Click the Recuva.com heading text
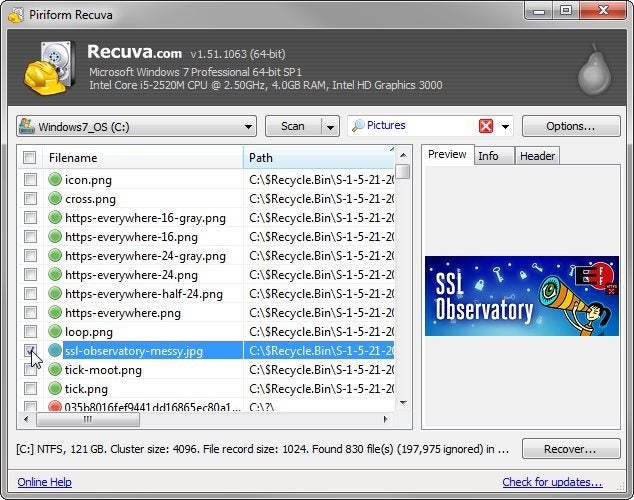Viewport: 634px width, 500px height. 134,53
